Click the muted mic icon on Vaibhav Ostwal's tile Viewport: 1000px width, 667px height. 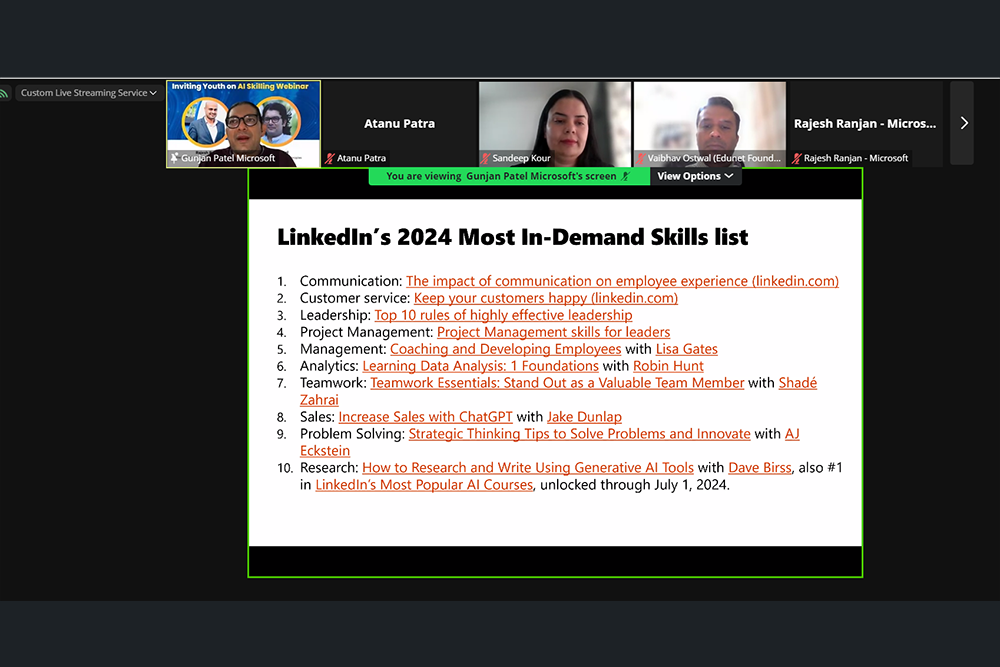pyautogui.click(x=640, y=158)
